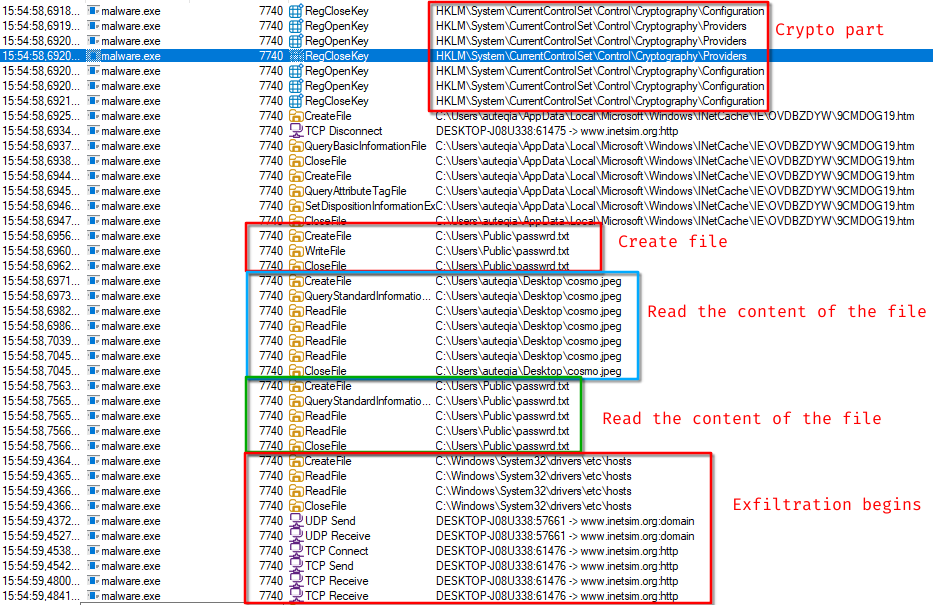Click the "Create file" annotation label
The height and width of the screenshot is (605, 933).
[x=672, y=242]
